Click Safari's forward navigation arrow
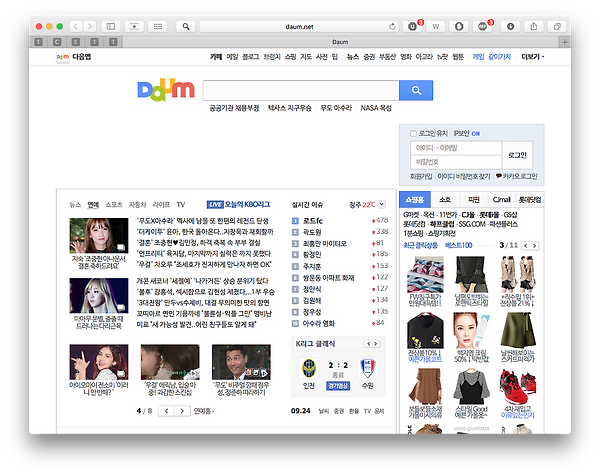This screenshot has height=475, width=600. click(90, 26)
